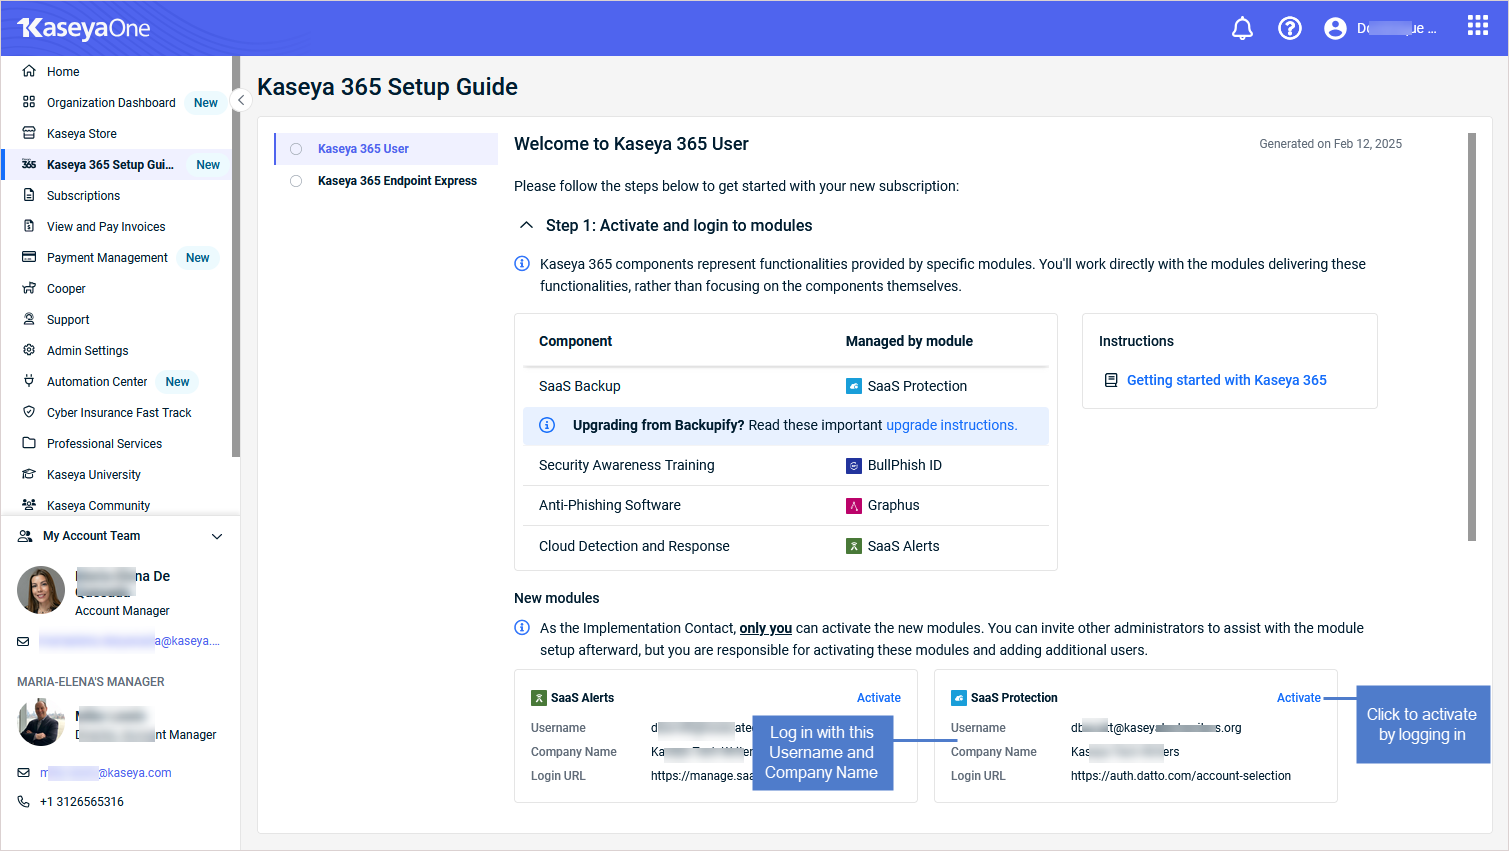1509x851 pixels.
Task: Click the SaaS Protection module icon in table
Action: click(854, 386)
